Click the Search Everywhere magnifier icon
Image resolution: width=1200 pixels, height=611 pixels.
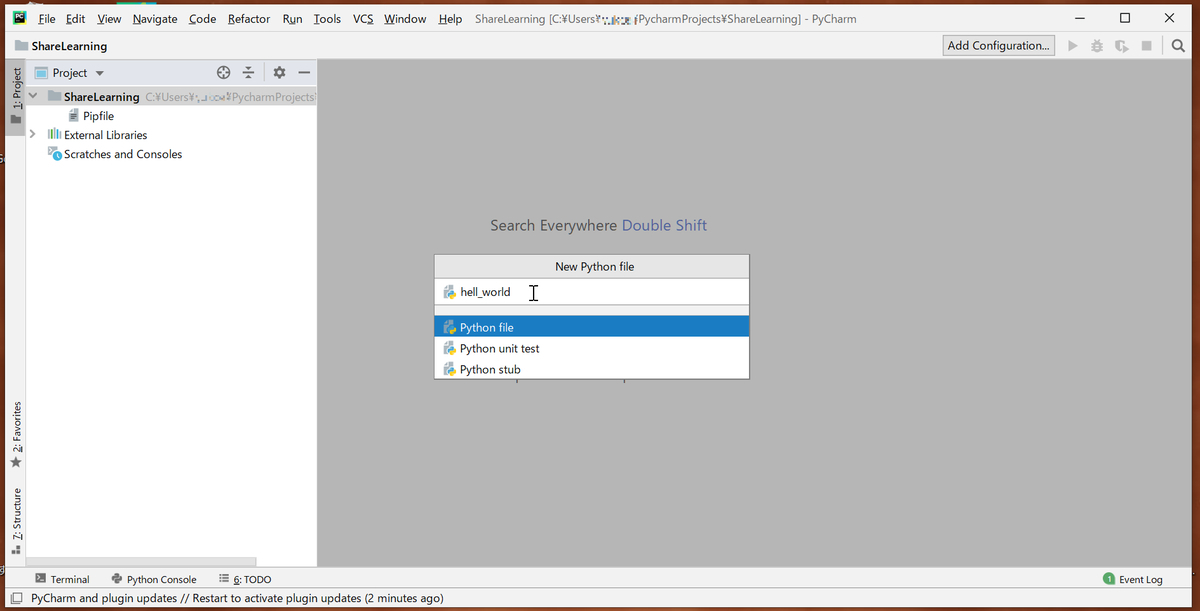(x=1178, y=46)
